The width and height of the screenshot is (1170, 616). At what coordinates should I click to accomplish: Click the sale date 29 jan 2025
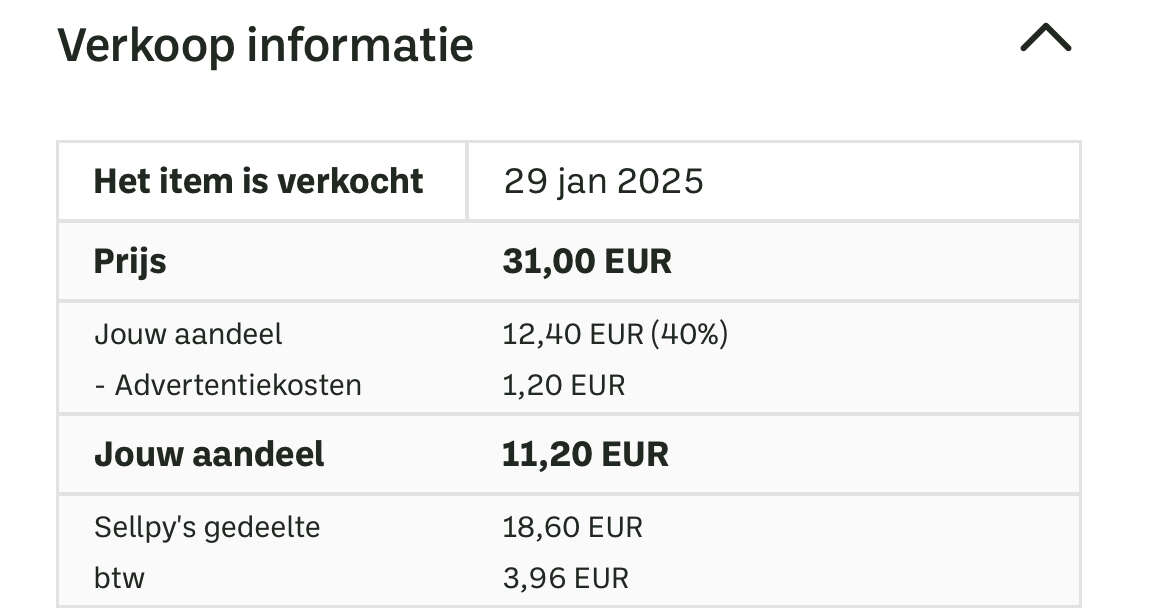pyautogui.click(x=603, y=181)
